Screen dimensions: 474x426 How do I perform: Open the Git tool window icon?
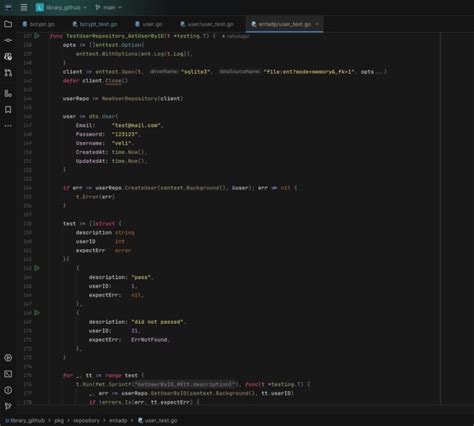(8, 406)
